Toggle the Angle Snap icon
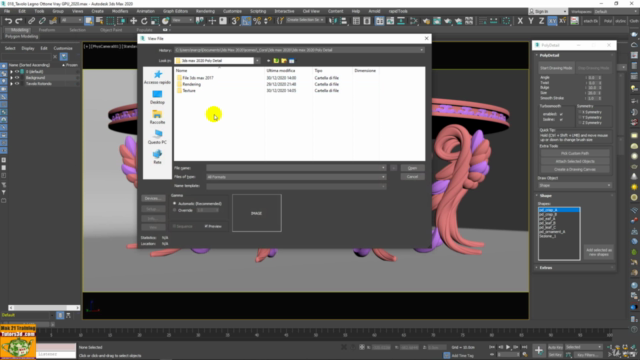The width and height of the screenshot is (640, 360). 246,20
